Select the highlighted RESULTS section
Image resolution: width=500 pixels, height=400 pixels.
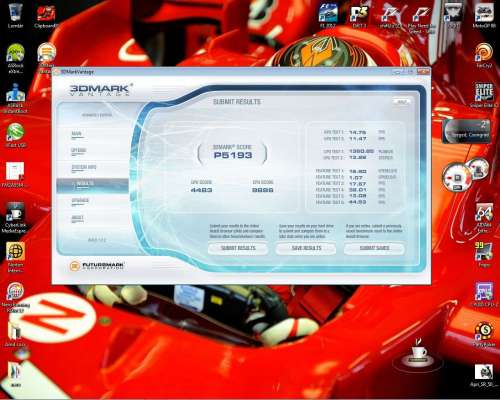coord(92,186)
